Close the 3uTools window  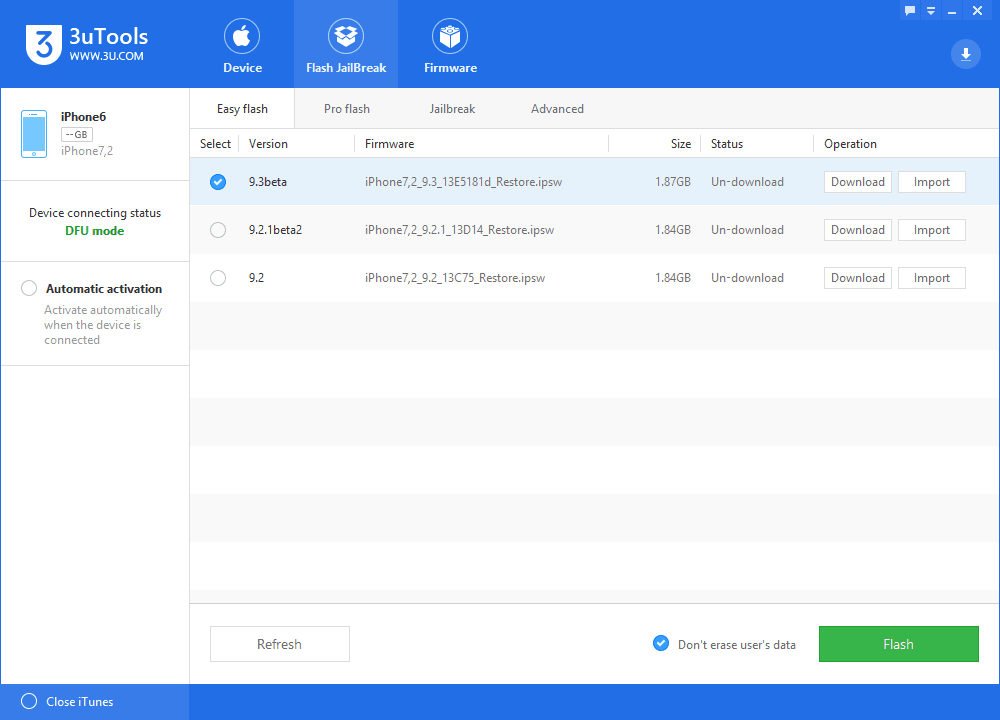[977, 11]
